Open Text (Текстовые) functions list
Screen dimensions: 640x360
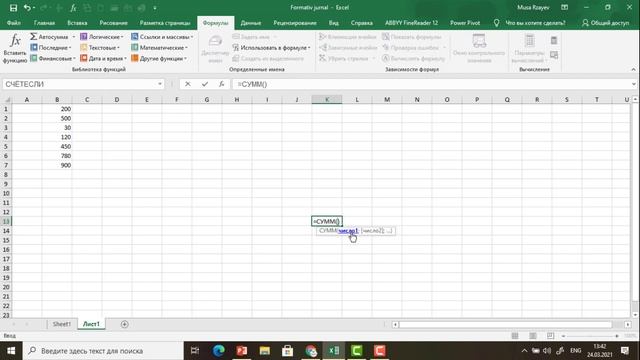(x=100, y=47)
